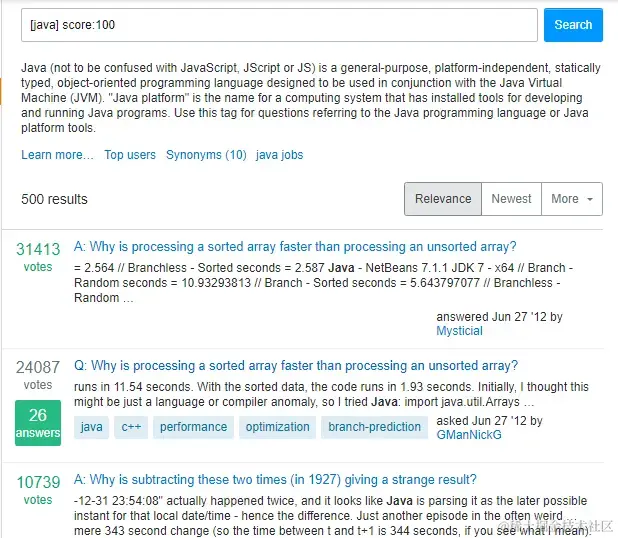Select the optimization tag
The width and height of the screenshot is (618, 538).
pos(277,427)
